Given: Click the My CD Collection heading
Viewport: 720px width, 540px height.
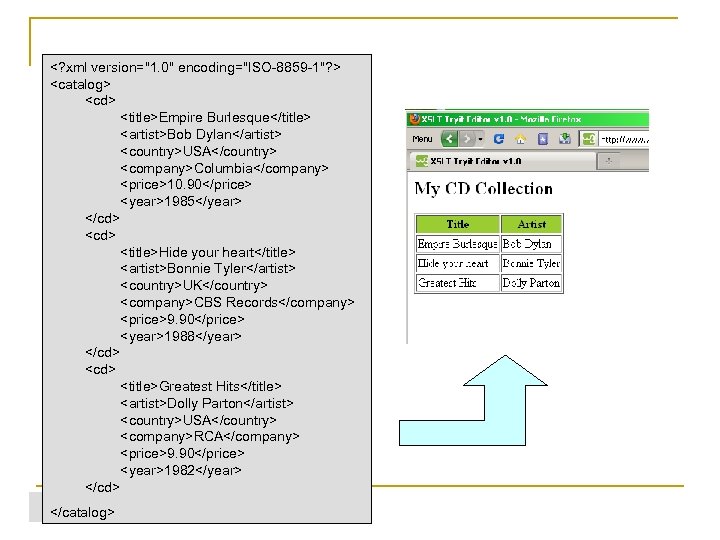Looking at the screenshot, I should pos(484,189).
